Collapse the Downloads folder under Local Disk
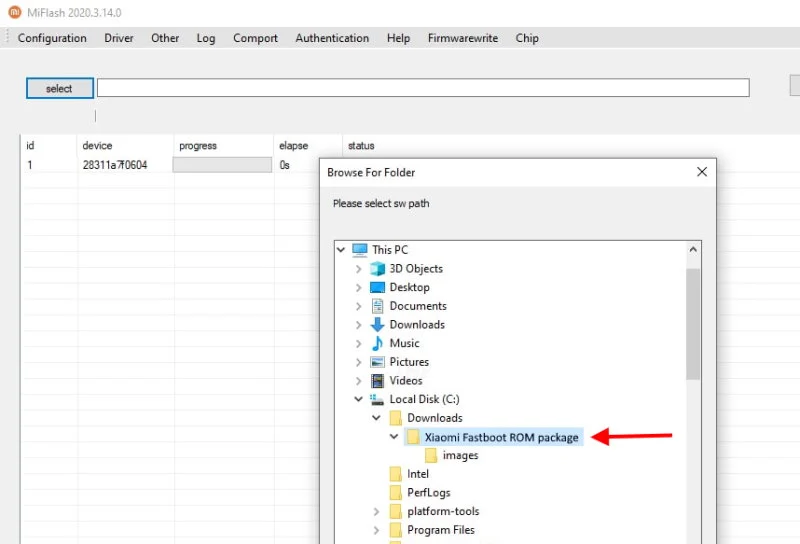This screenshot has width=800, height=544. click(x=377, y=418)
